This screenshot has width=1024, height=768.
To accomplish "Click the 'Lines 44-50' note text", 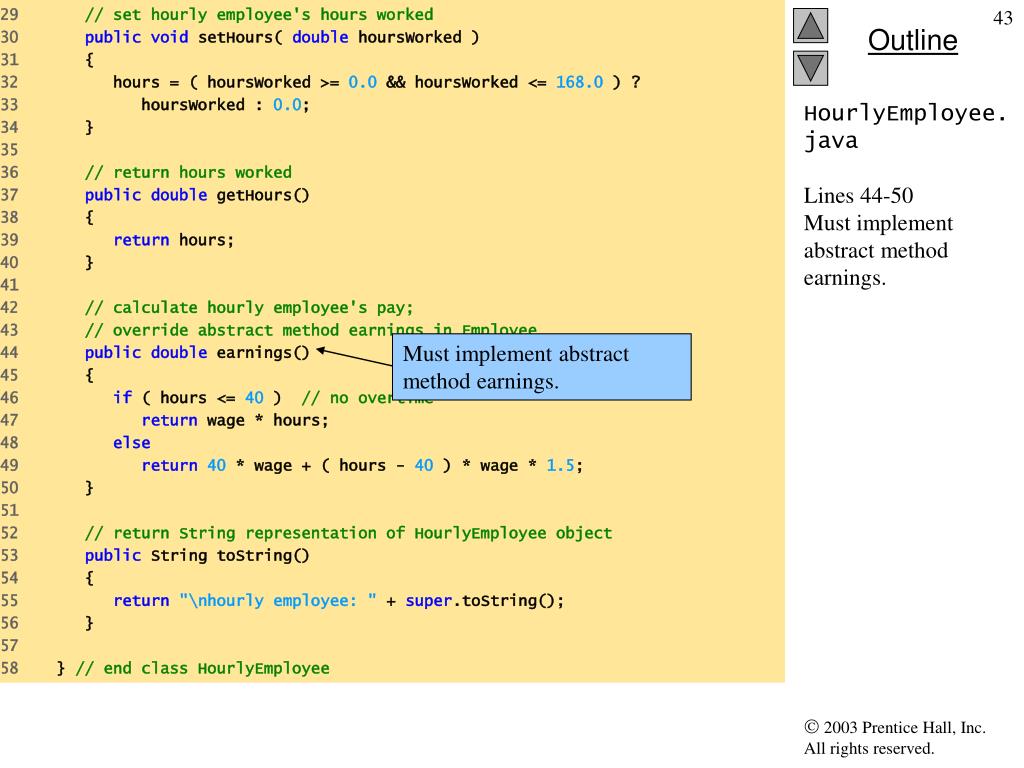I will 858,195.
